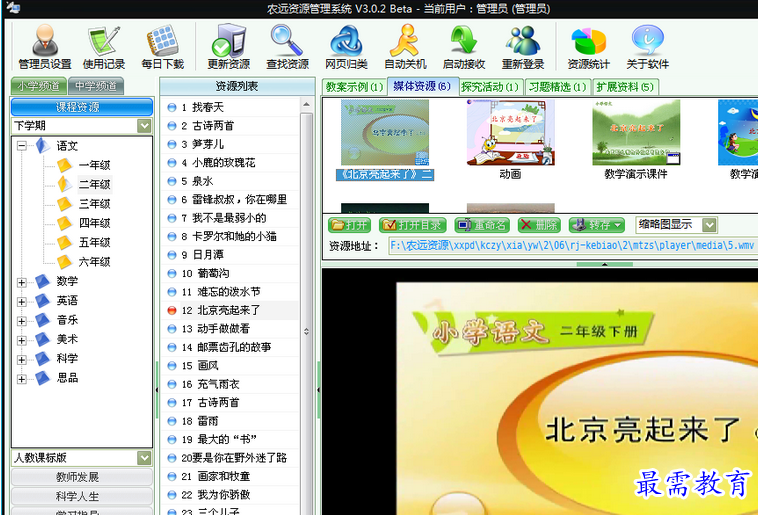Viewport: 758px width, 515px height.
Task: Select the 动画 thumbnail
Action: [510, 140]
